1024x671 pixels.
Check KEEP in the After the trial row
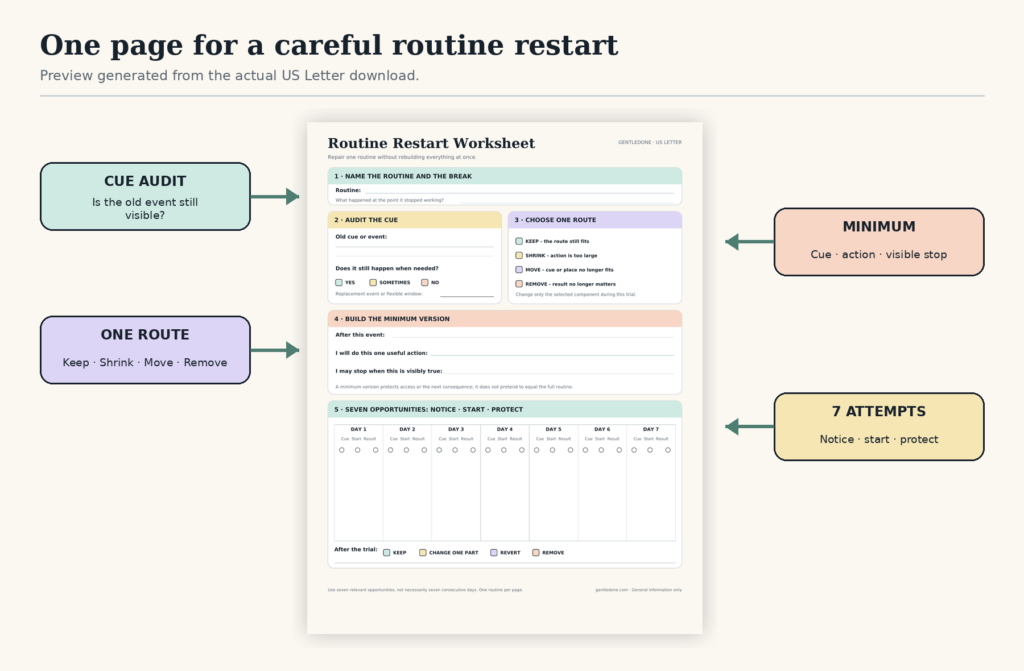(x=387, y=553)
